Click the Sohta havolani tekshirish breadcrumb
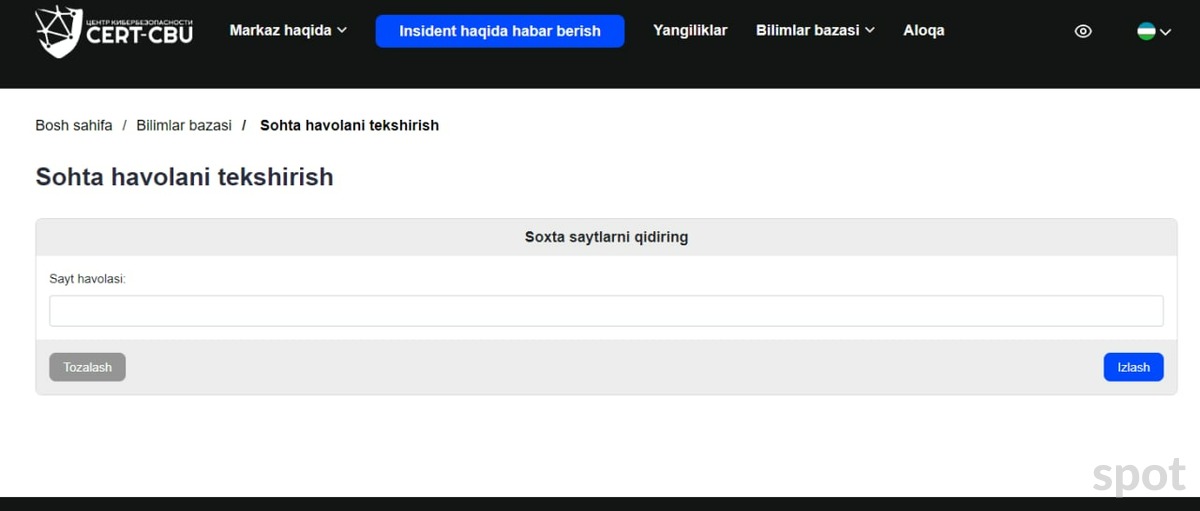Screen dimensions: 1200x511 click(349, 125)
